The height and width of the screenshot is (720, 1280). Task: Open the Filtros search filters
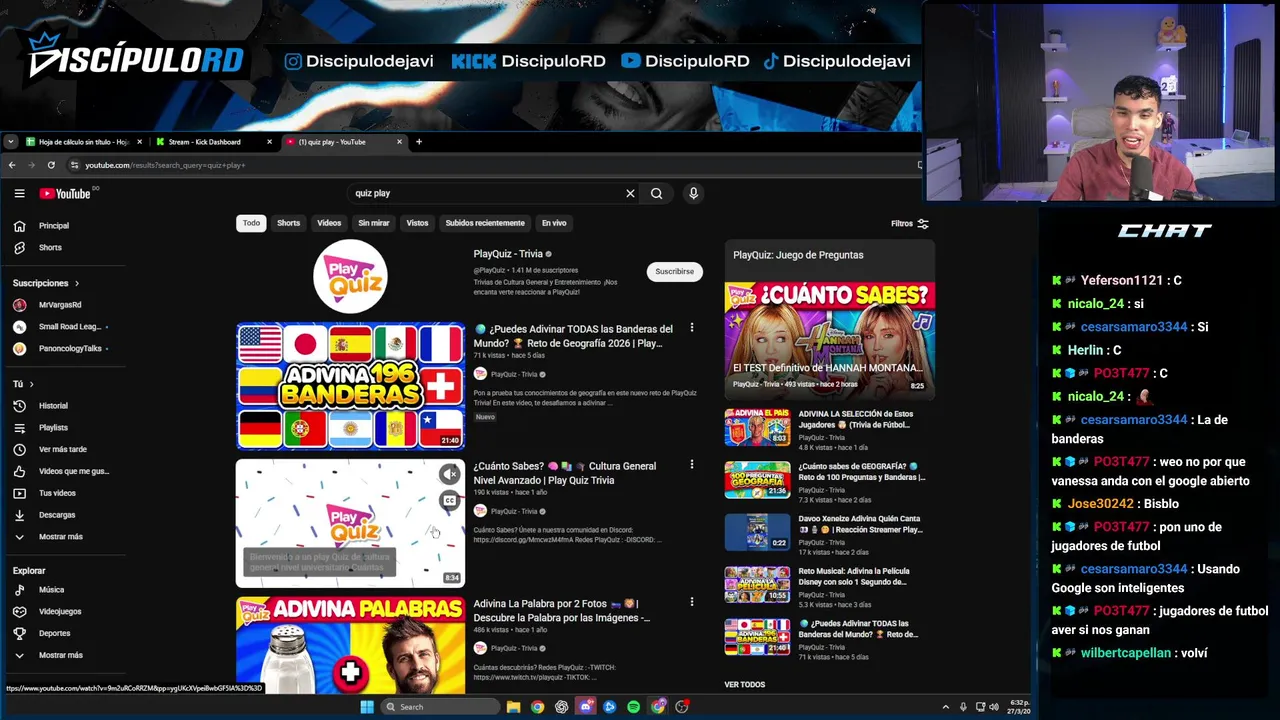pyautogui.click(x=910, y=224)
